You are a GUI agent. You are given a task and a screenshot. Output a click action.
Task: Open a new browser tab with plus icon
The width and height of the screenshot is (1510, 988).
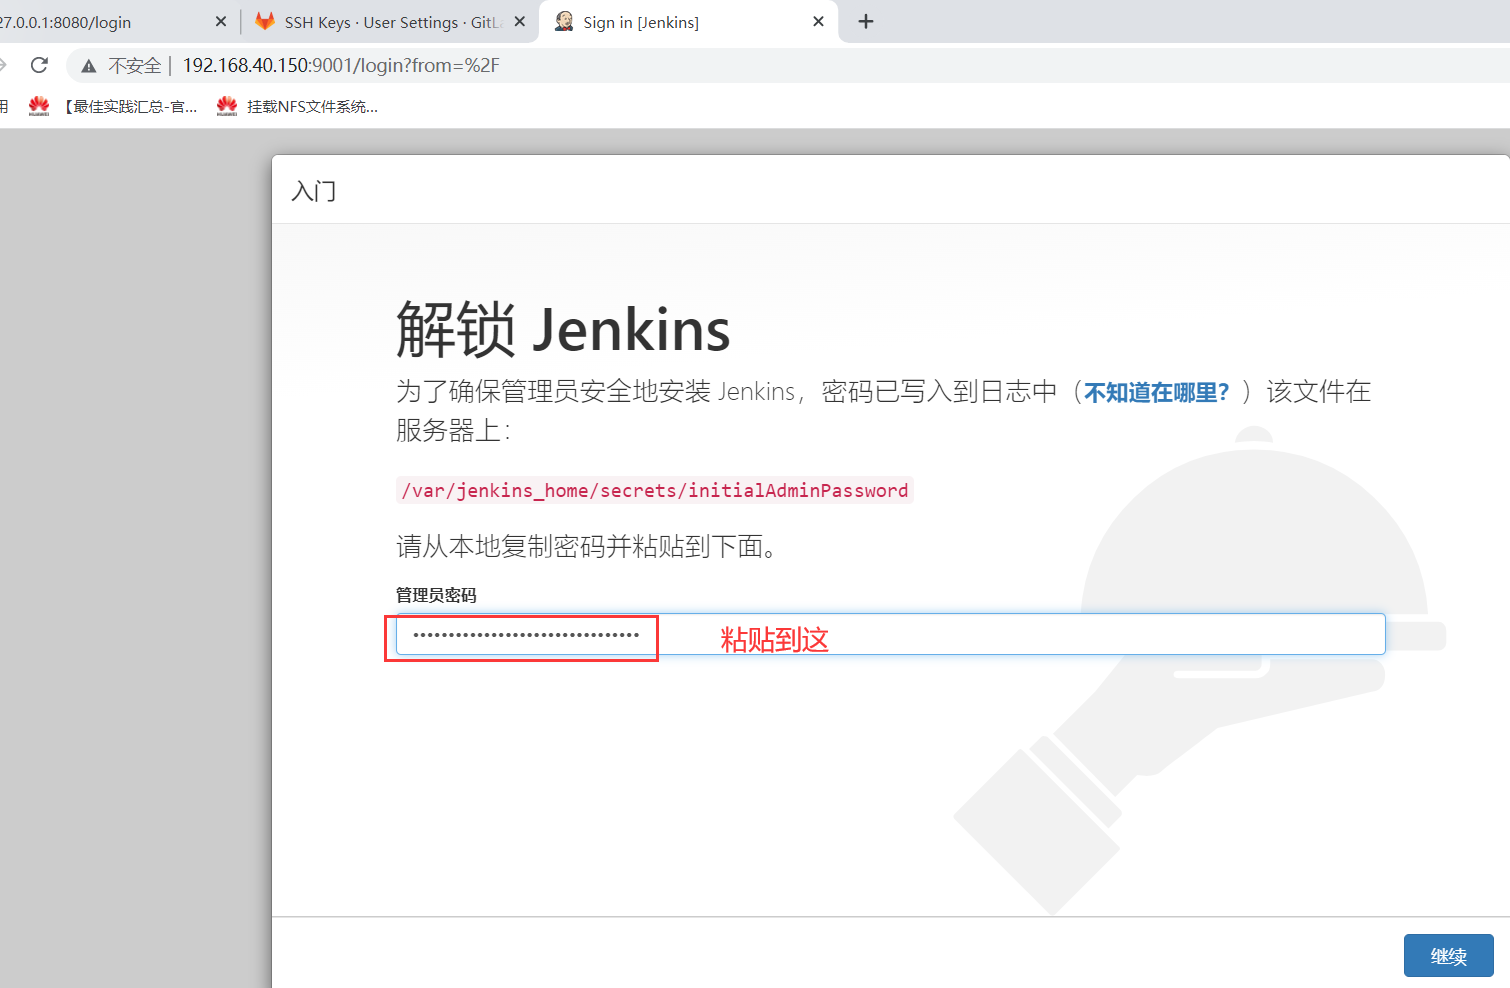pyautogui.click(x=866, y=21)
